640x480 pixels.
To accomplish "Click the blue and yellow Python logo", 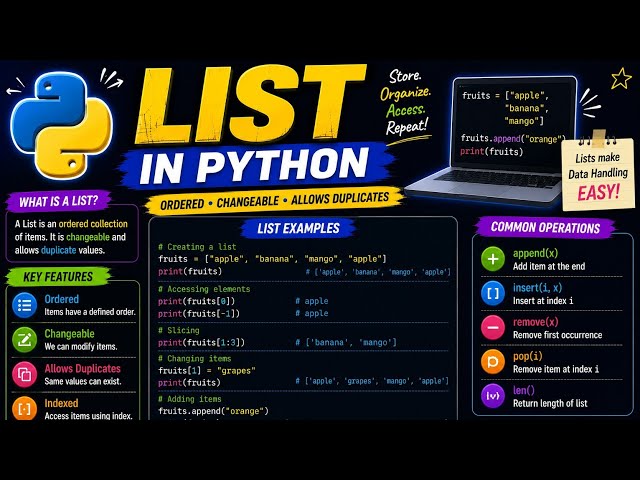I will [x=61, y=125].
